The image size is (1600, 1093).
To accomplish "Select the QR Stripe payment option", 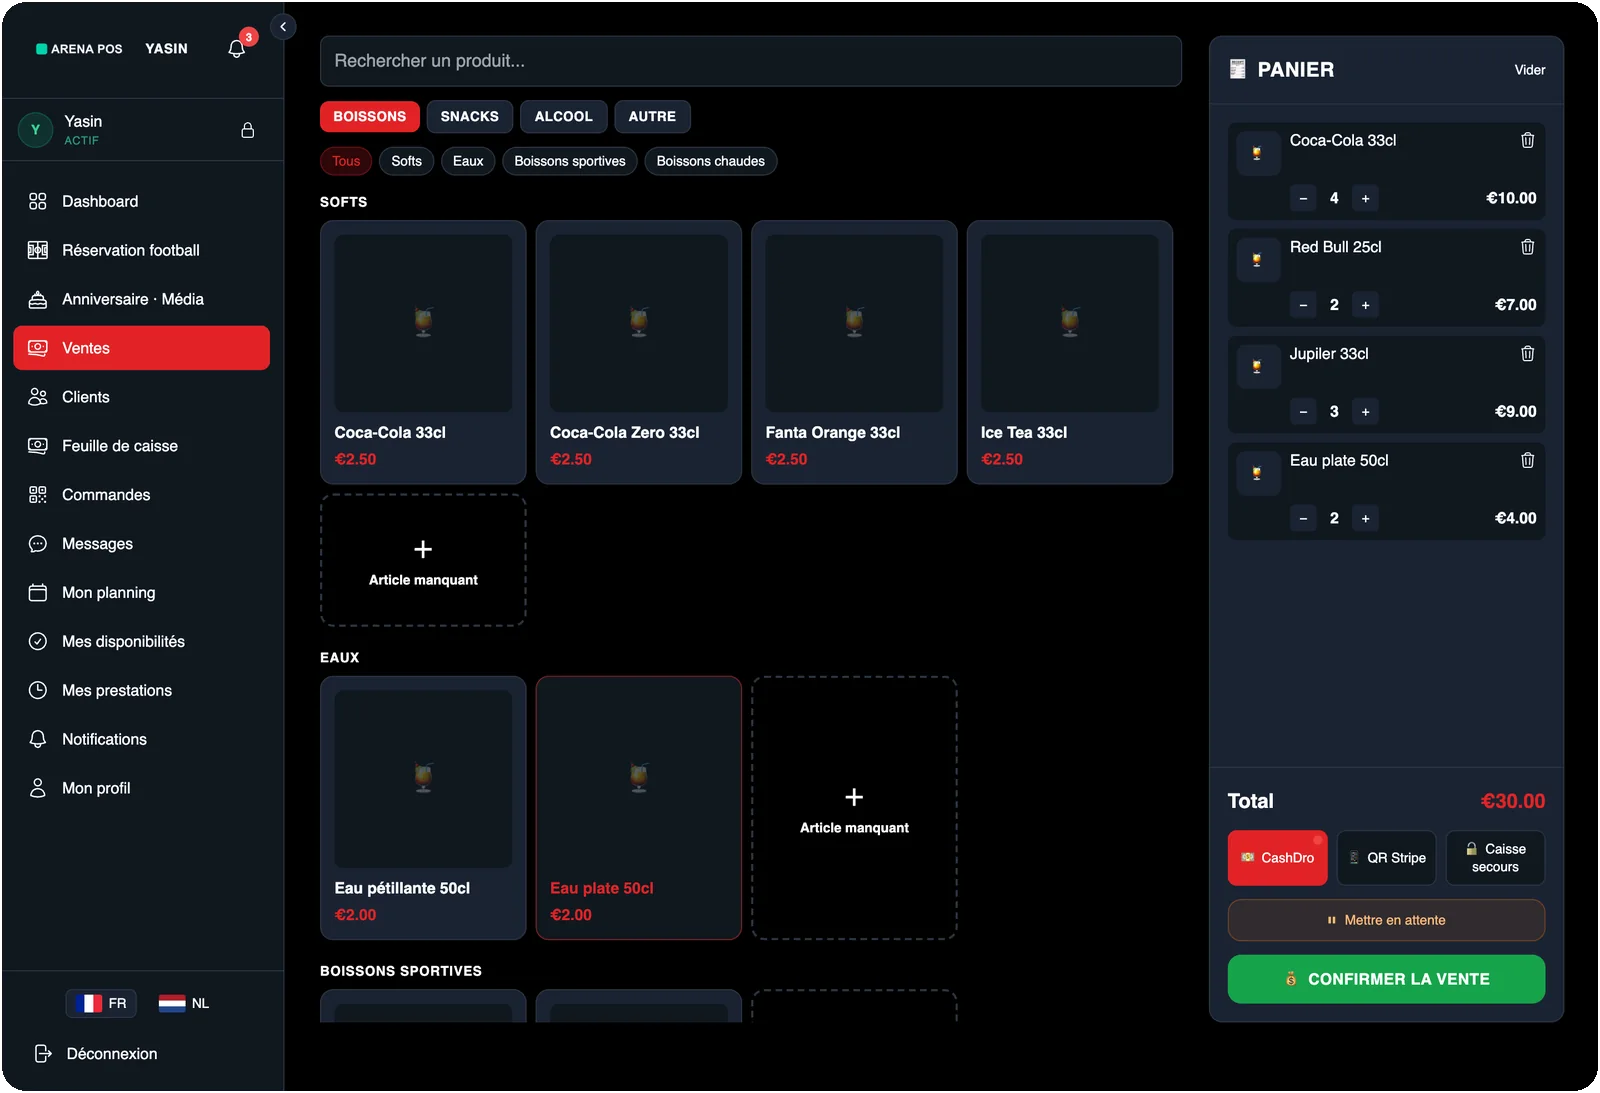I will (1386, 858).
